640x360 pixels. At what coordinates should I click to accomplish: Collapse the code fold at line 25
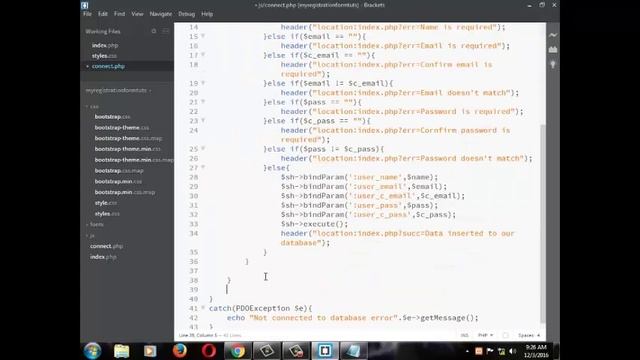pos(203,149)
